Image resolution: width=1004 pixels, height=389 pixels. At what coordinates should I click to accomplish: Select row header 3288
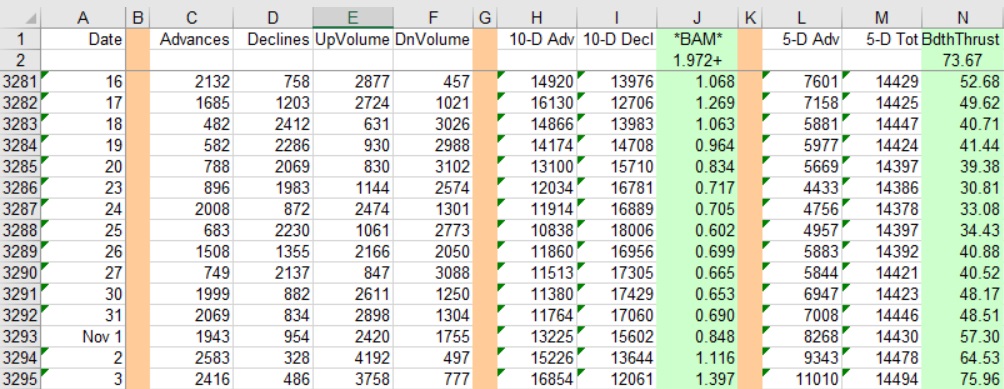tap(20, 230)
